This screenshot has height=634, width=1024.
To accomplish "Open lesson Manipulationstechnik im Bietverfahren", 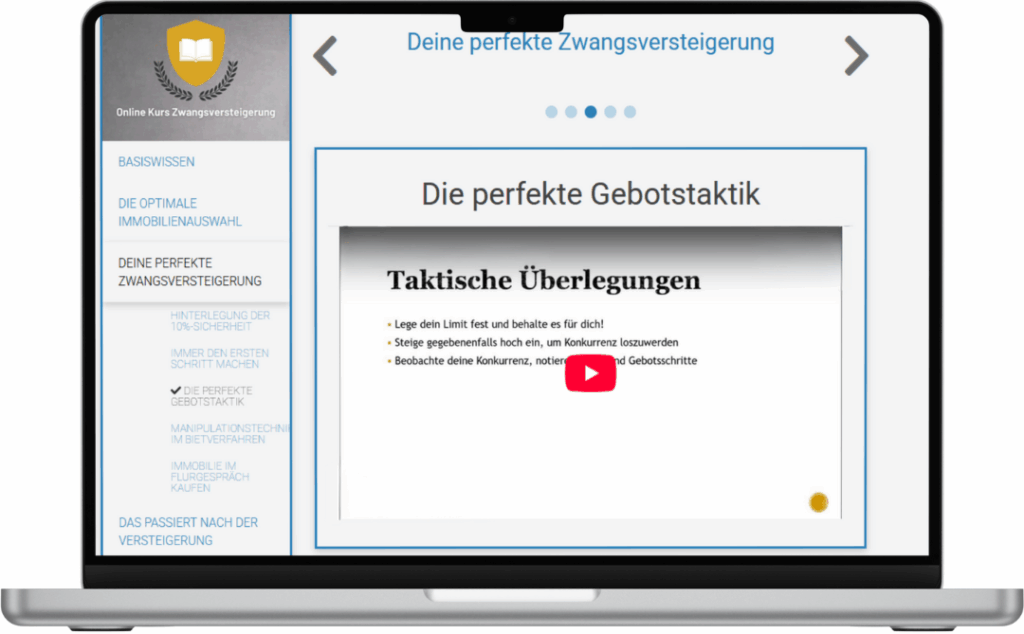I will (229, 434).
